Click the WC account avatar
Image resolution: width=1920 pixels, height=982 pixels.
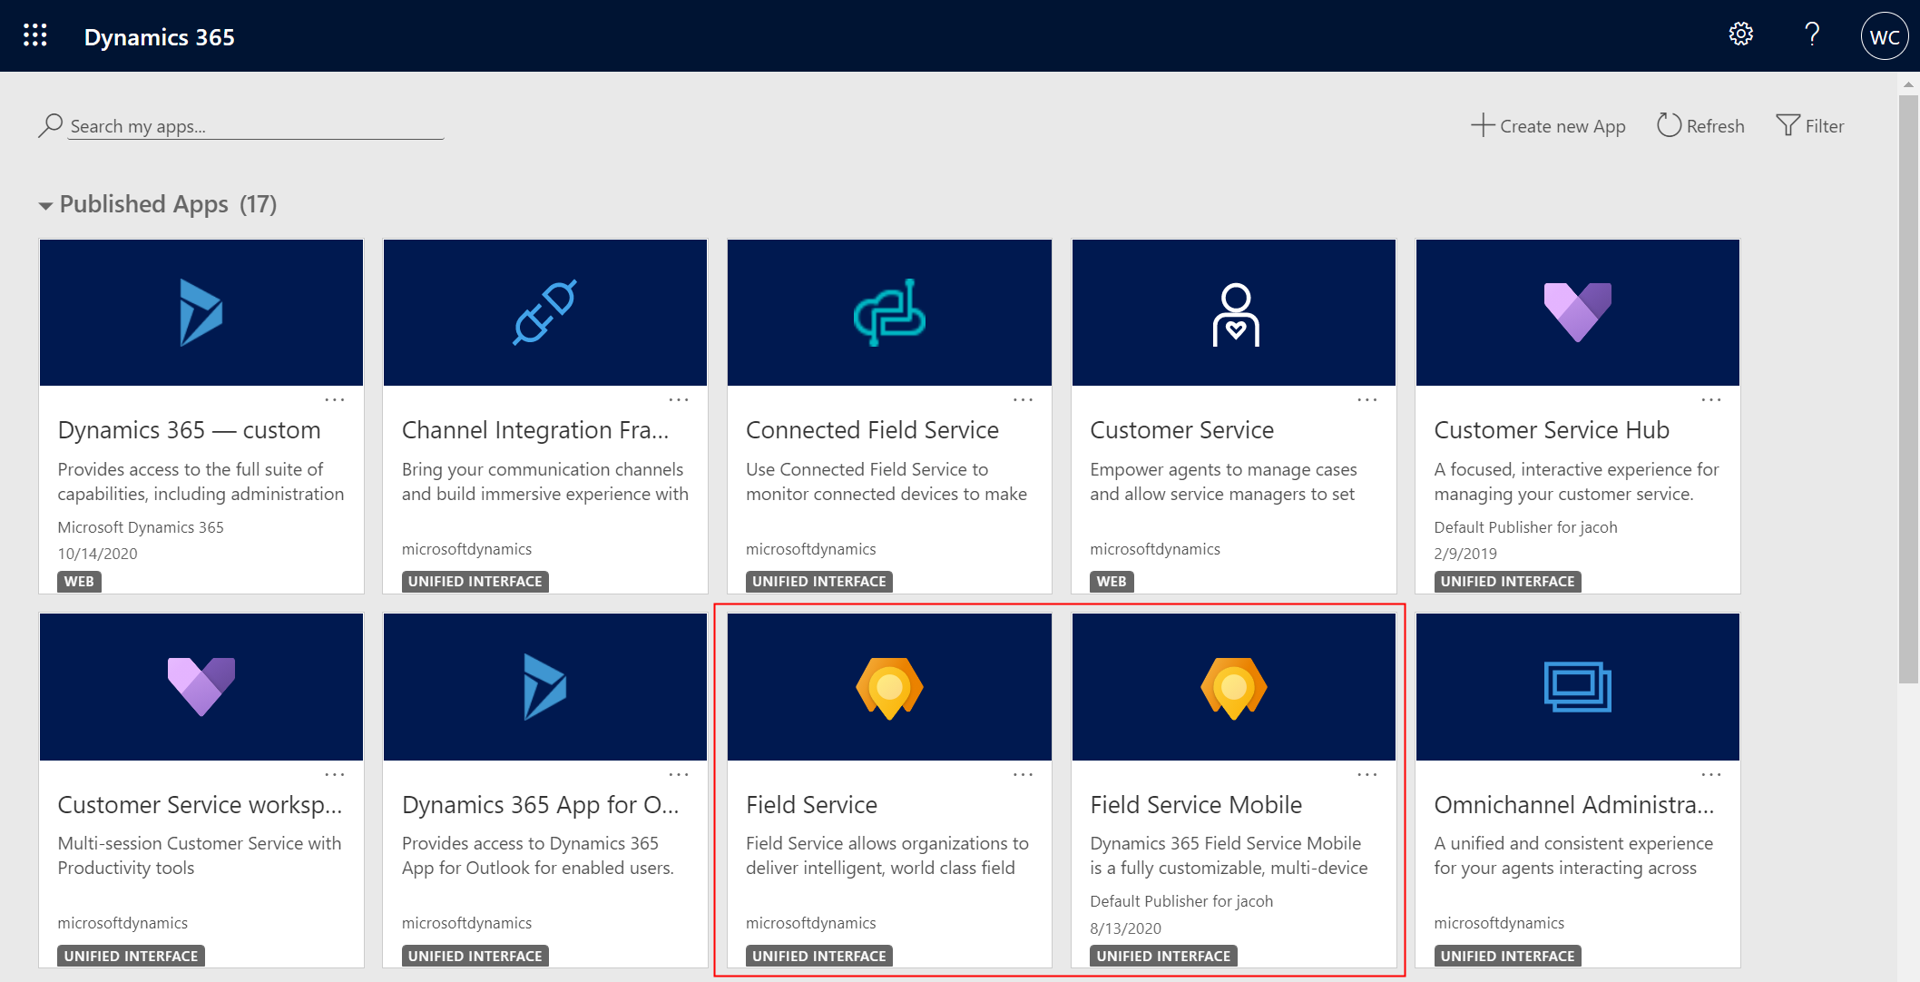click(x=1884, y=35)
